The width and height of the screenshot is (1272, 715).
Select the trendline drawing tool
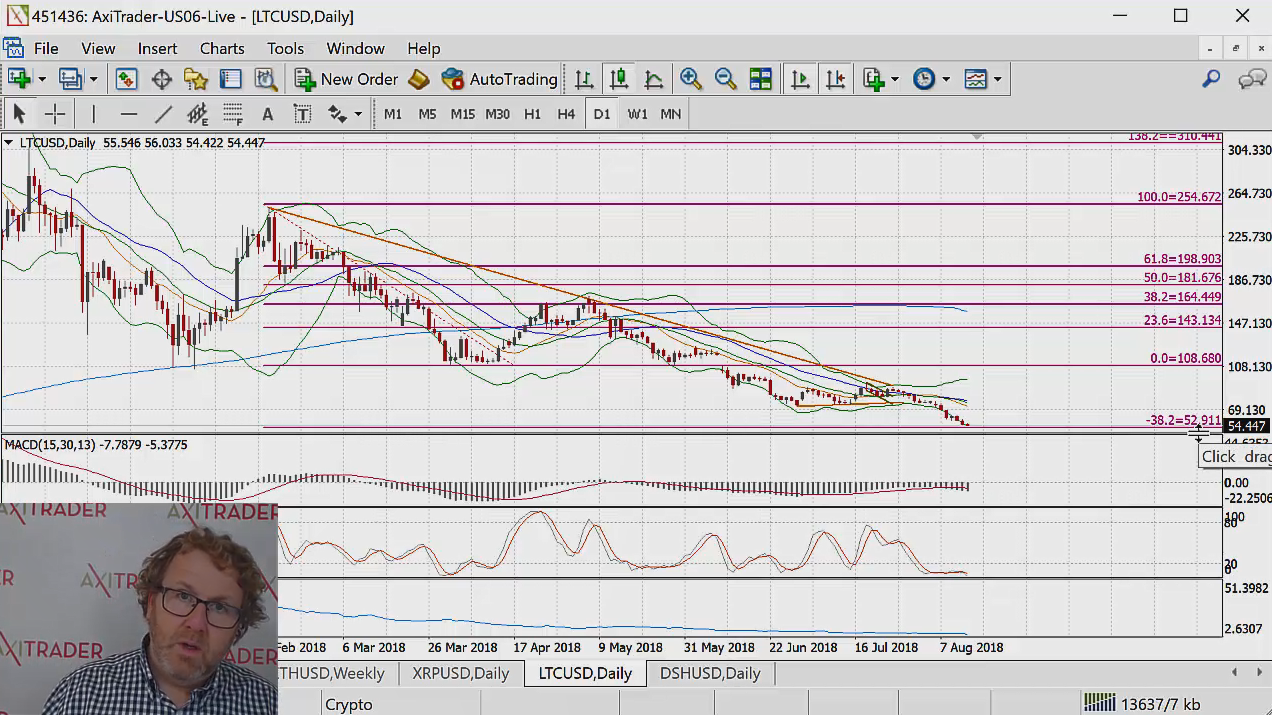[163, 114]
